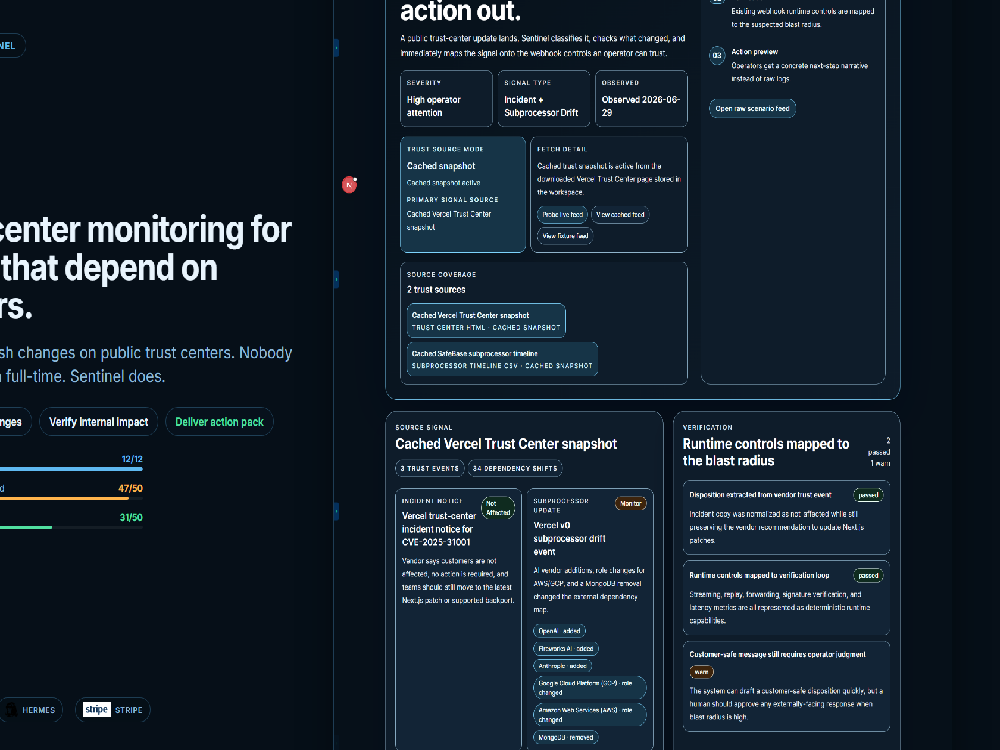
Task: Click the Observed 2026-06-29 card
Action: (641, 98)
